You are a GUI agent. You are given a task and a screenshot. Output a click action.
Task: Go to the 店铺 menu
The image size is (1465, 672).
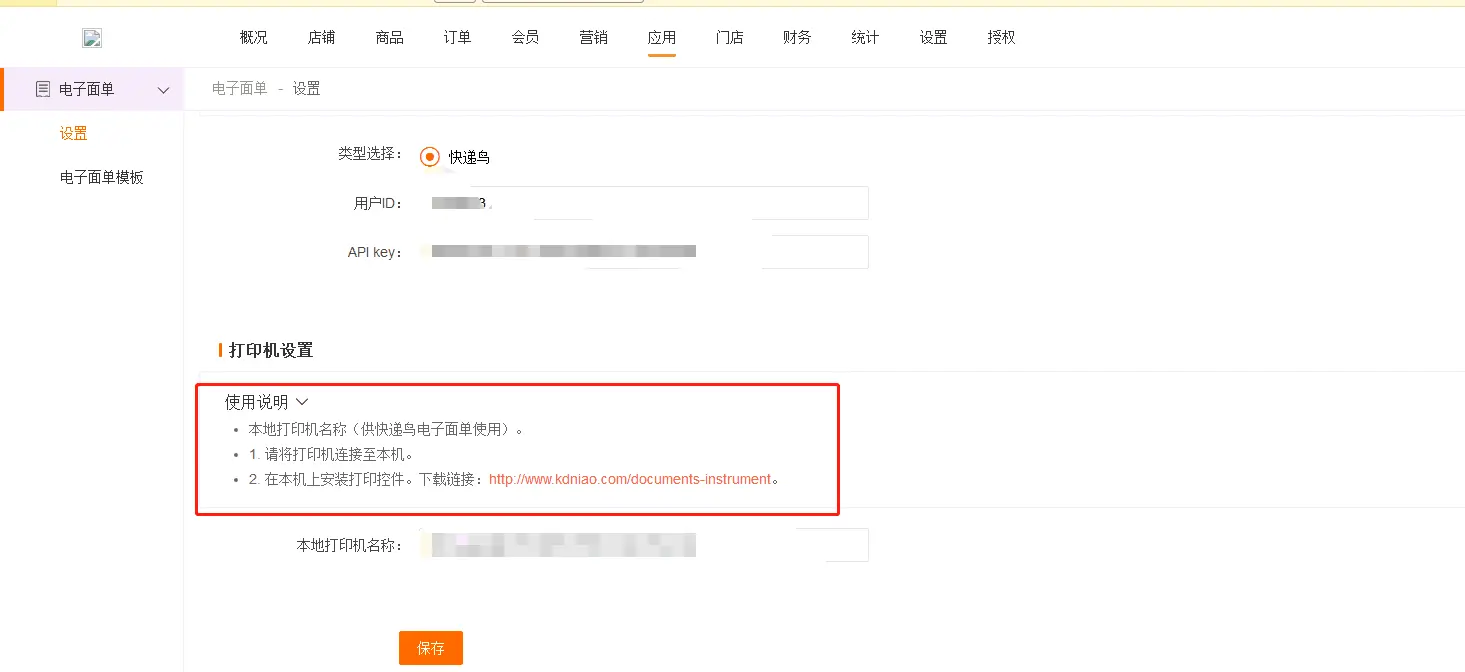[322, 38]
